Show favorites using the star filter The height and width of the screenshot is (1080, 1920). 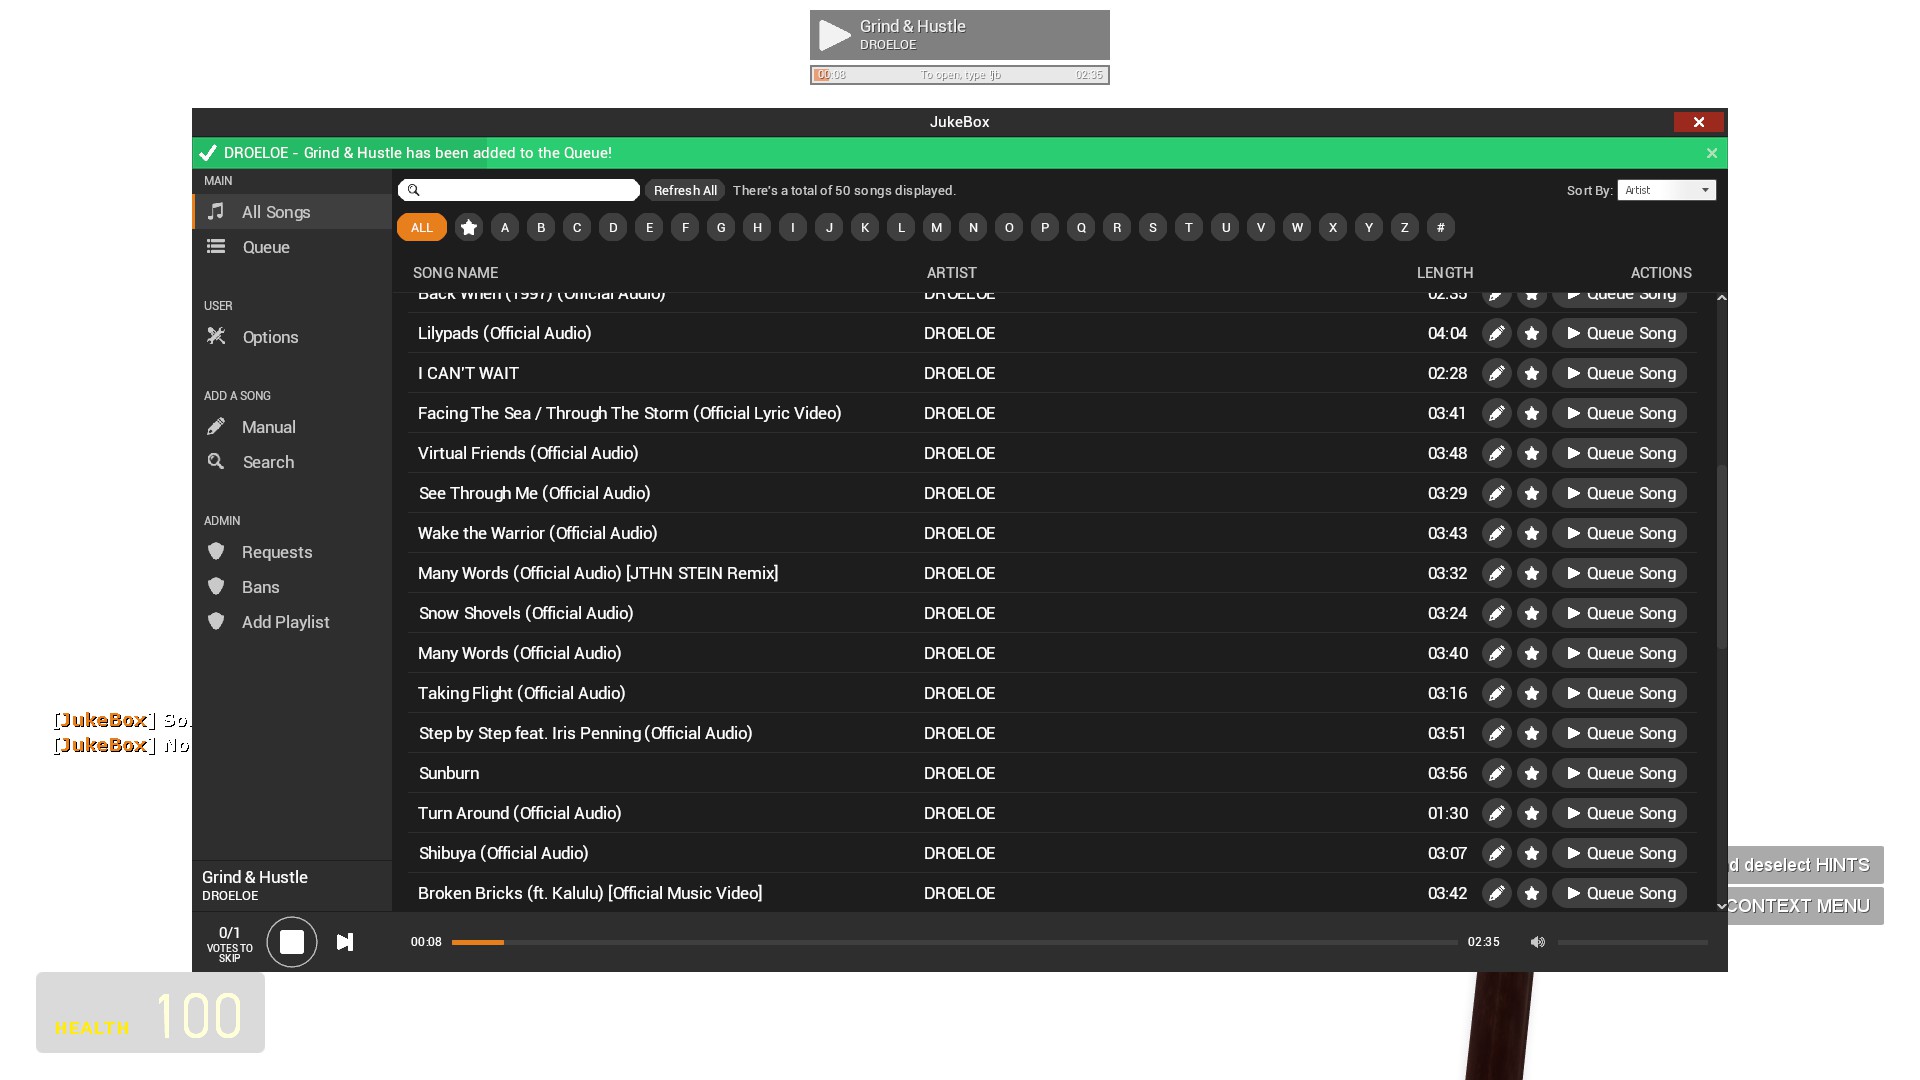click(x=468, y=227)
